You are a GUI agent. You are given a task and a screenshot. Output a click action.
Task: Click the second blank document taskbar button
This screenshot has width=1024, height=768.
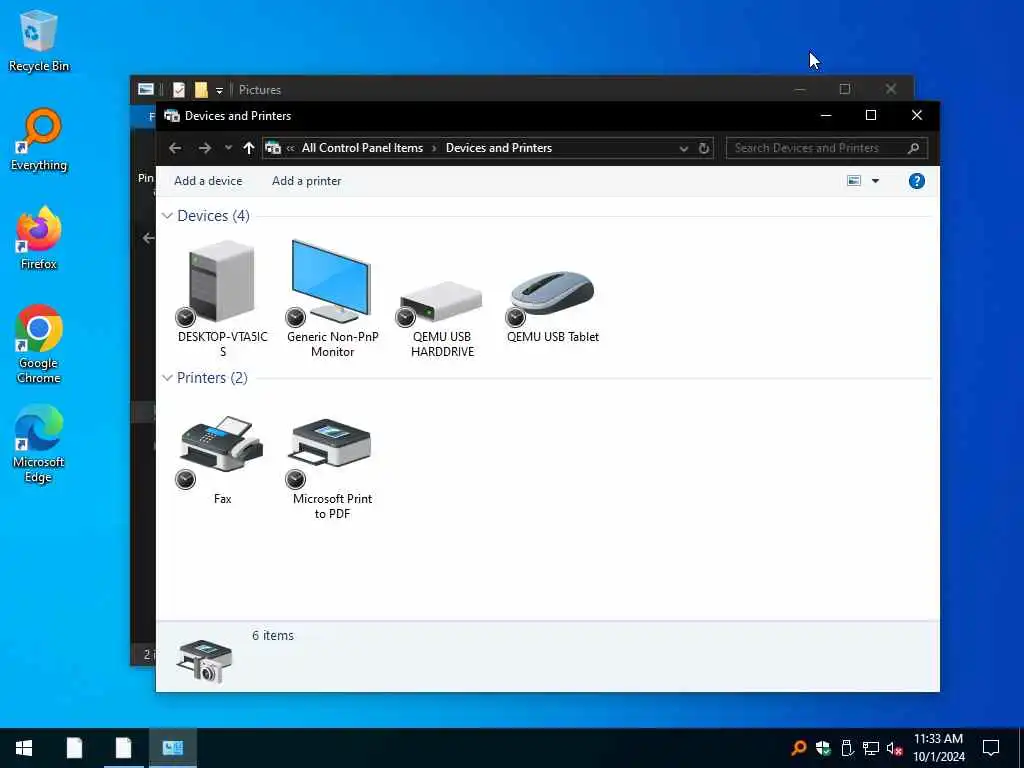(x=123, y=748)
